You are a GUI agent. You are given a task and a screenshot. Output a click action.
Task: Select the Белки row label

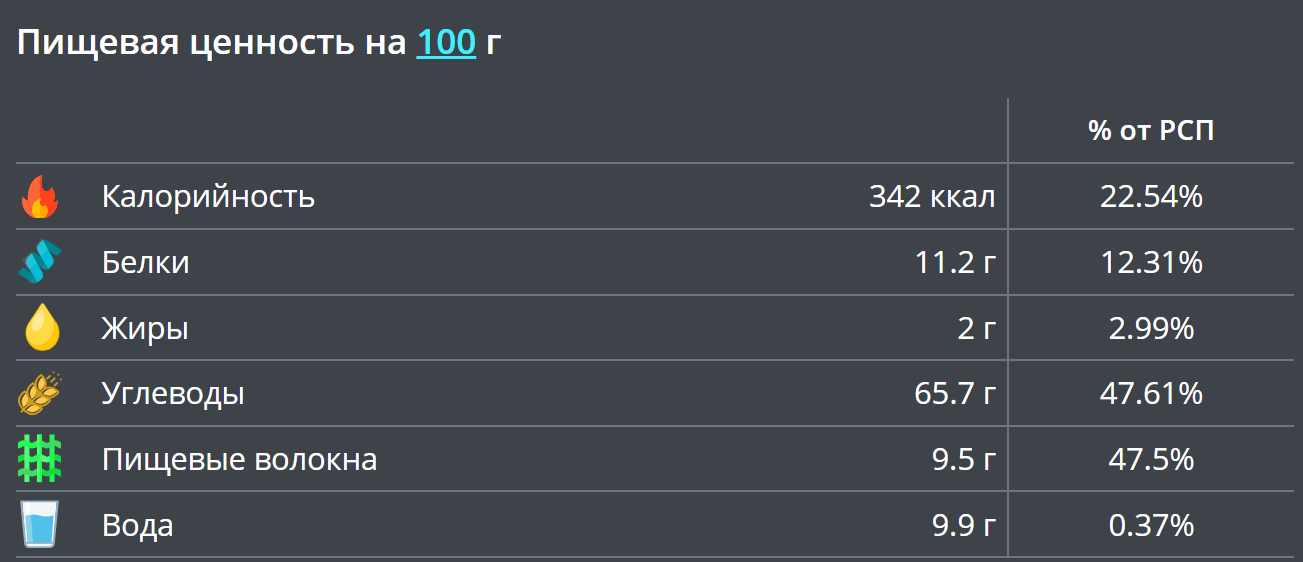145,263
